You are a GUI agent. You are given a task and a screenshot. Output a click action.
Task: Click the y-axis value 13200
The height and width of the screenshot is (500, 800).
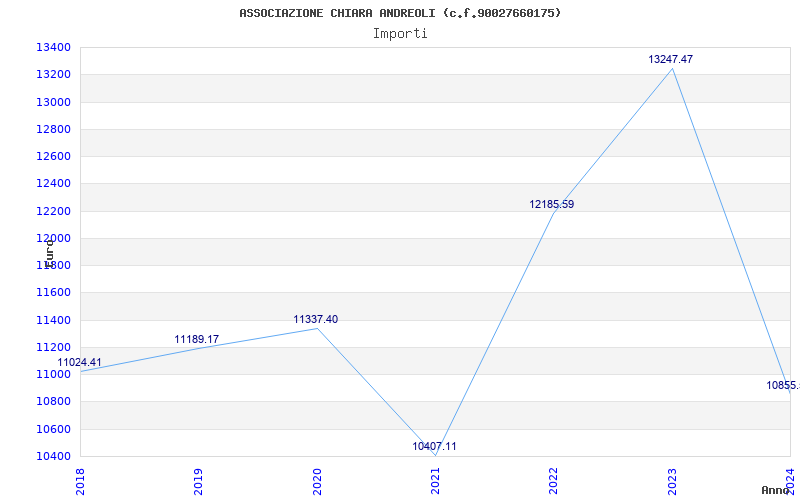click(x=53, y=74)
